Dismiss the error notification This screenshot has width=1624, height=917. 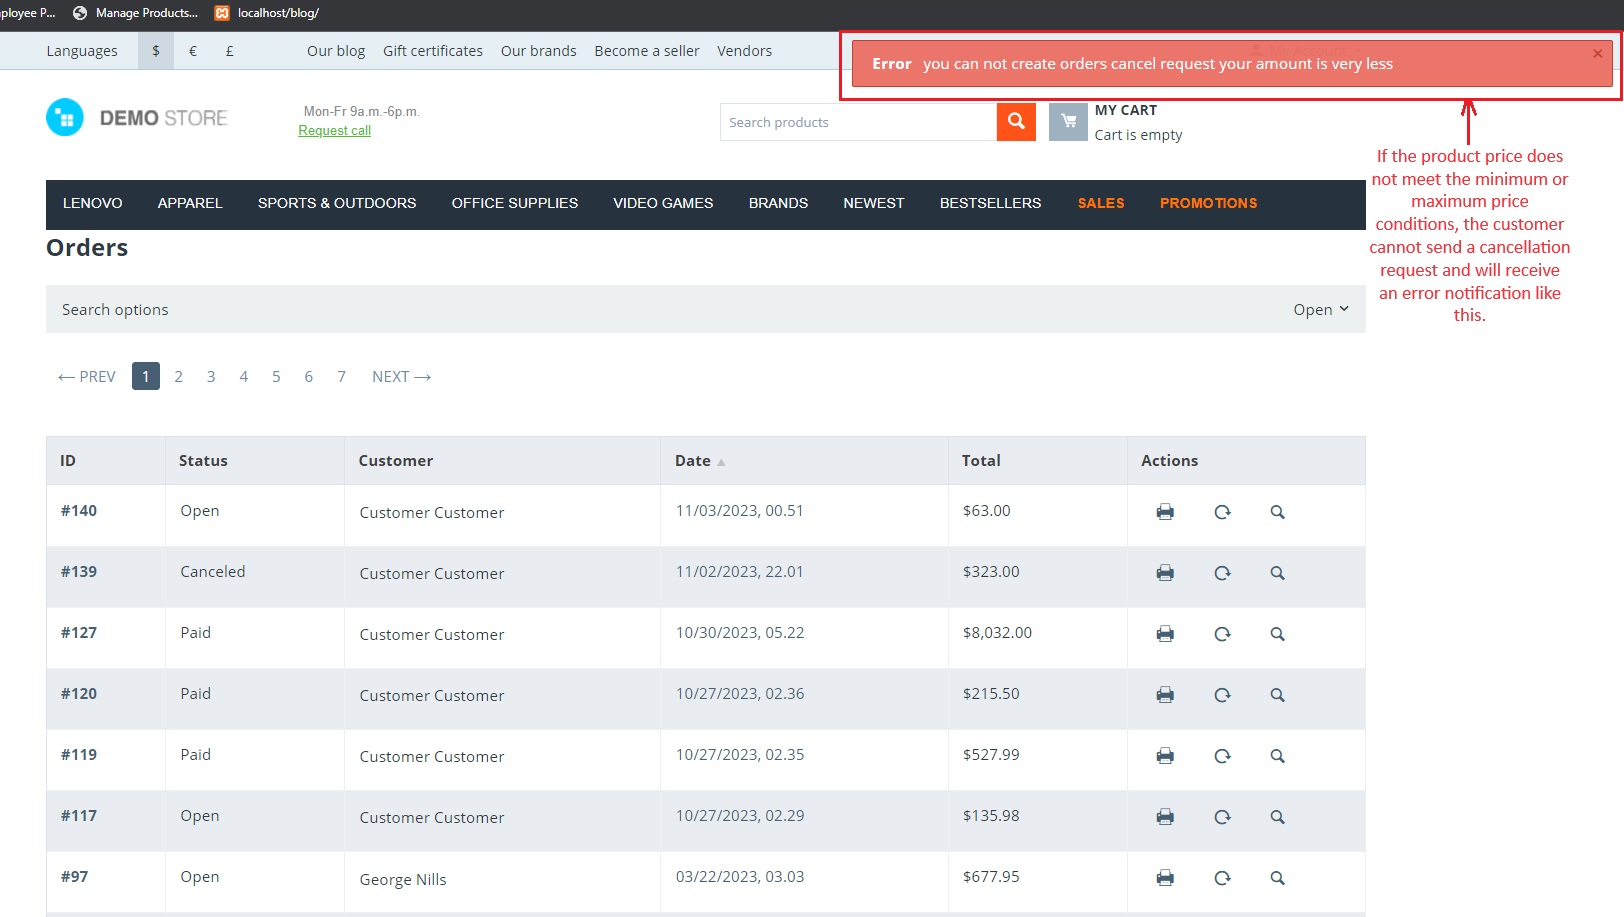(x=1597, y=53)
